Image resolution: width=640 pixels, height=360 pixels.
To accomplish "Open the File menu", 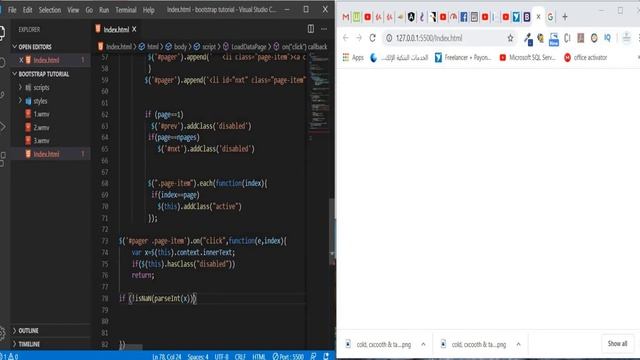I will click(x=12, y=10).
